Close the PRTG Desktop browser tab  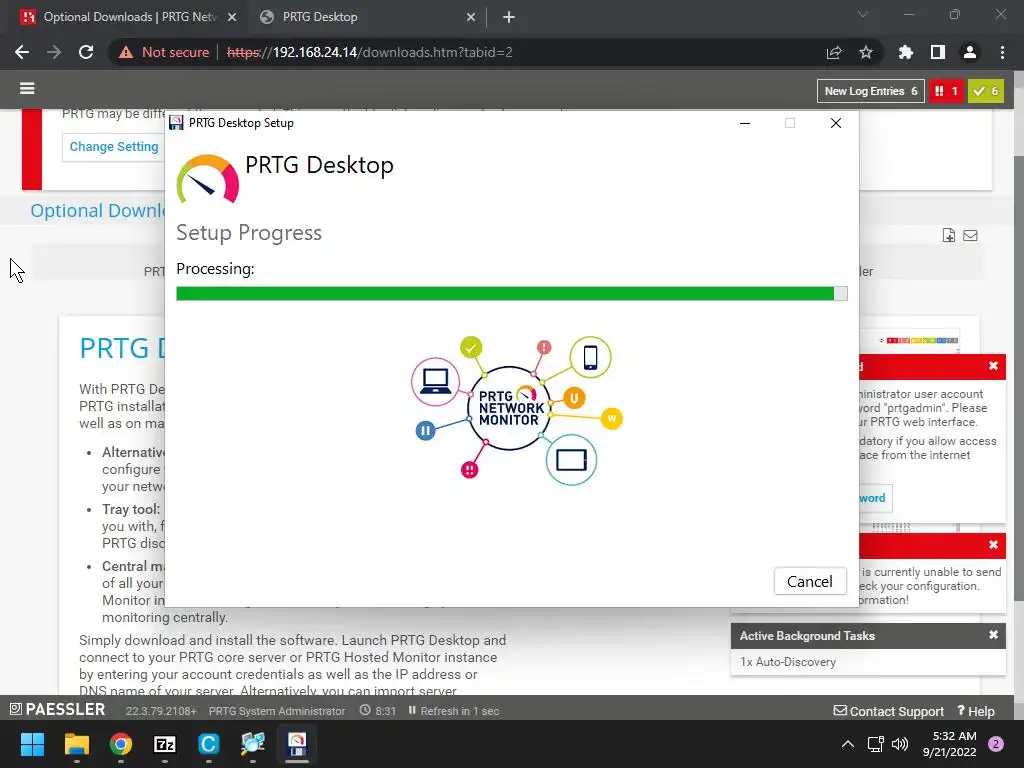(x=471, y=18)
